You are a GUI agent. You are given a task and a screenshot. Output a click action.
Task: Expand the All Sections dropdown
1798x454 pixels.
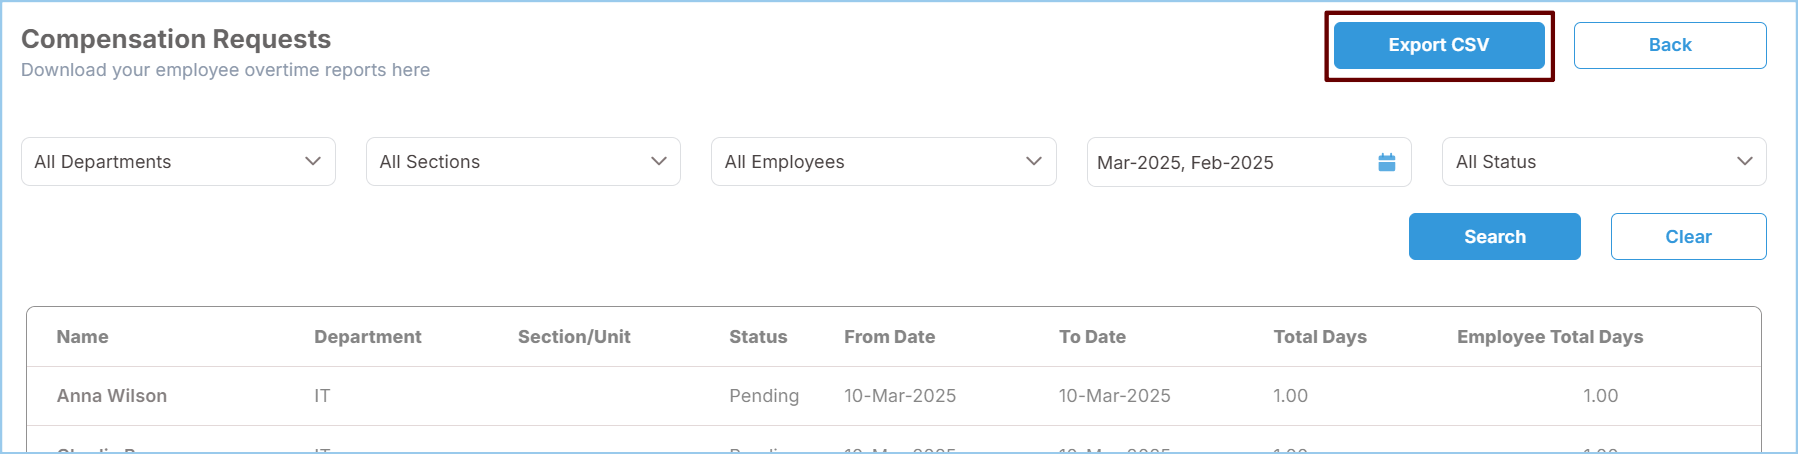523,162
